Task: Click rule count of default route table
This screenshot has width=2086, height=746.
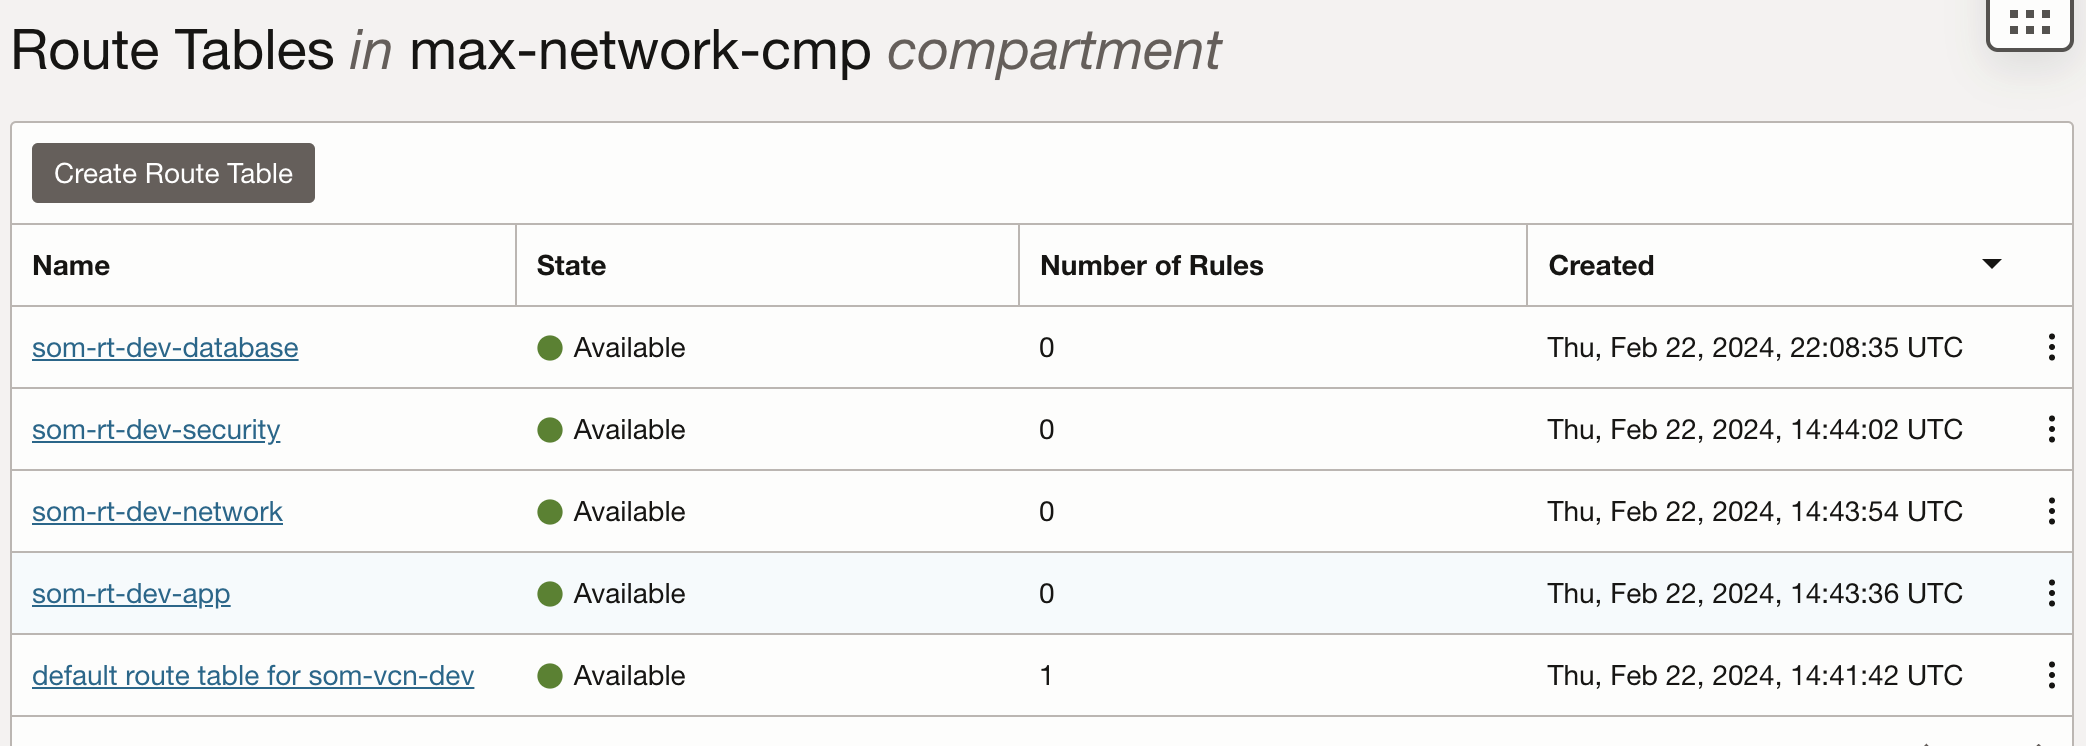Action: click(1046, 676)
